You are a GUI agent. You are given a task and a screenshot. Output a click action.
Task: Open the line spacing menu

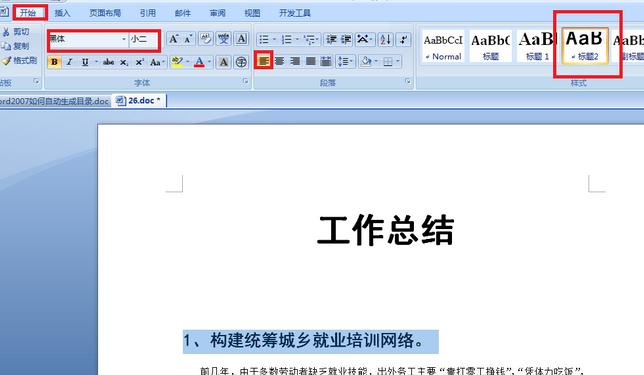pos(345,62)
